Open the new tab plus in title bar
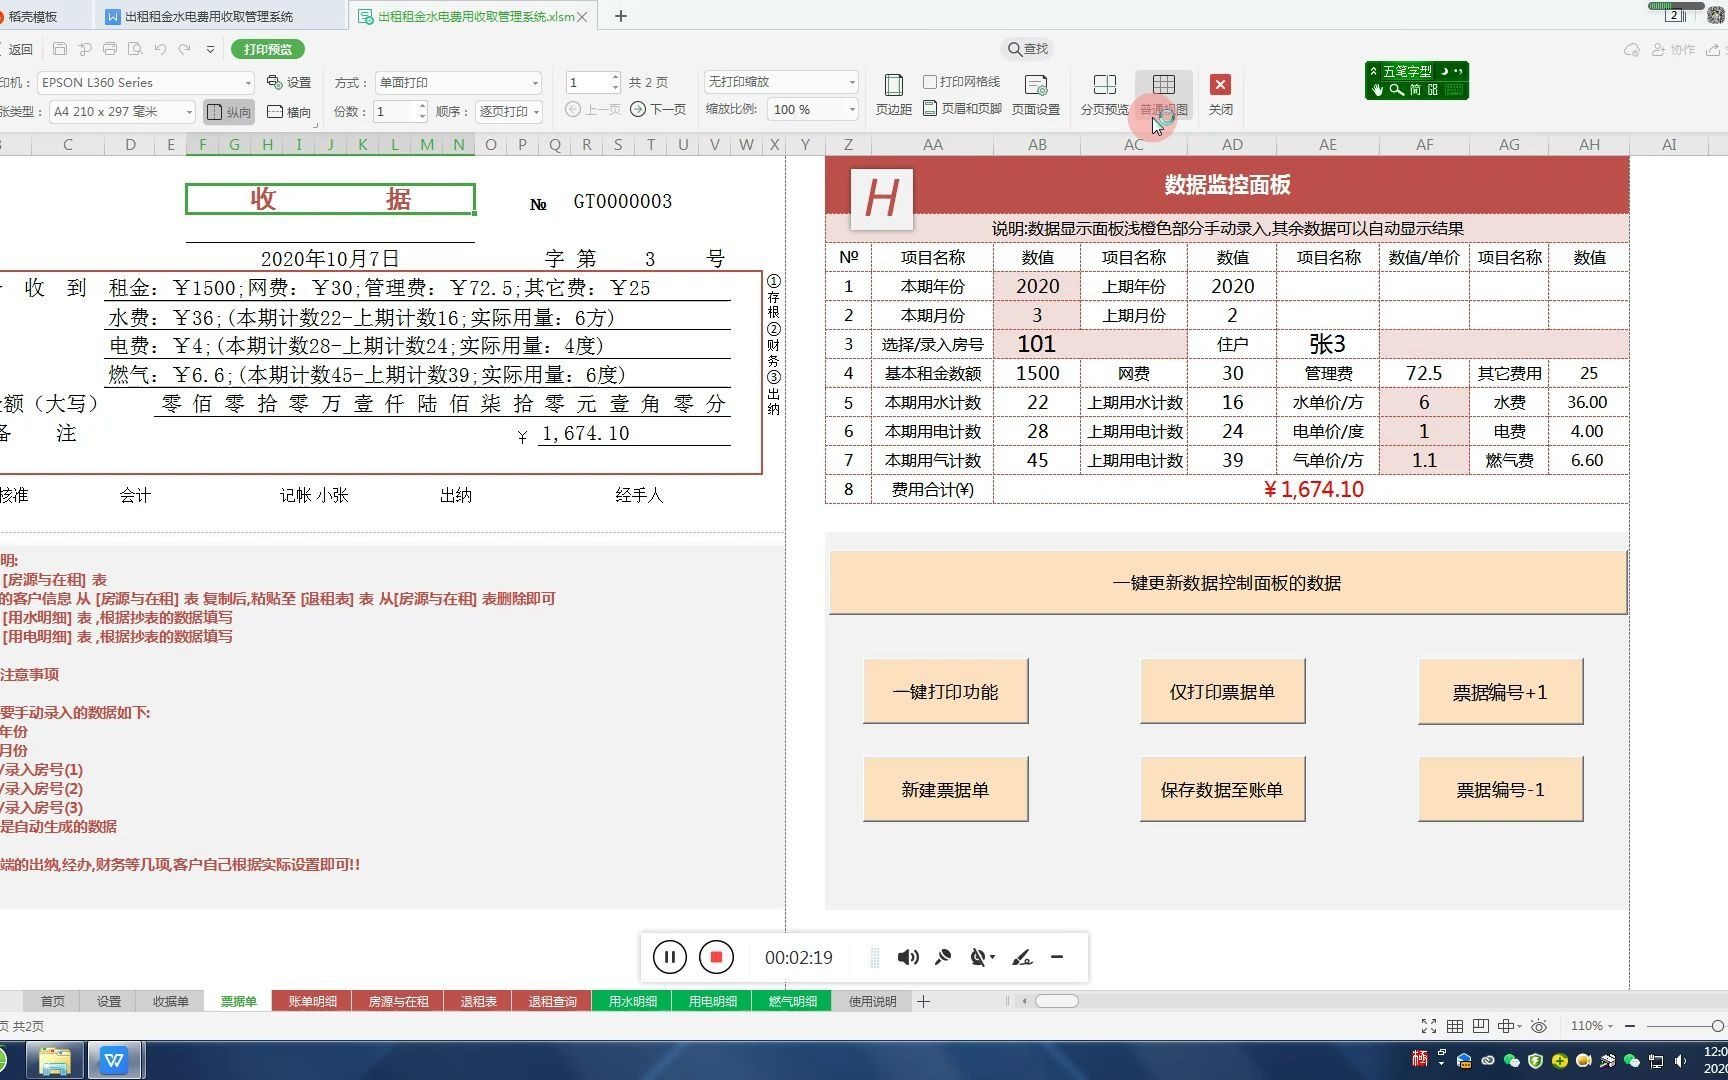The image size is (1728, 1080). click(x=621, y=16)
